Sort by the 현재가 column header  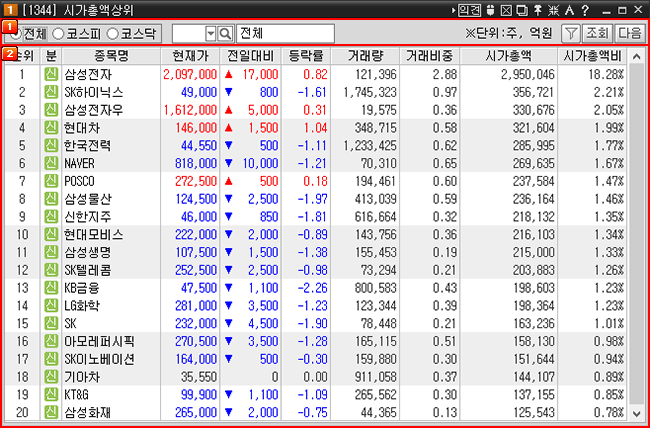(x=190, y=56)
